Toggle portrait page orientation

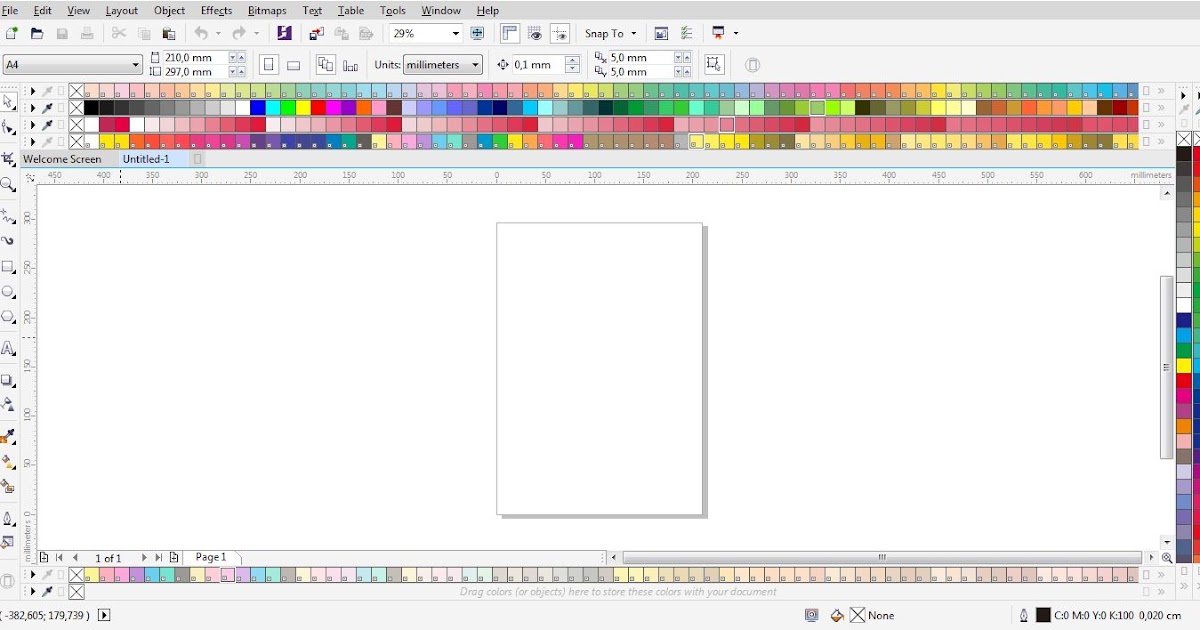(268, 64)
